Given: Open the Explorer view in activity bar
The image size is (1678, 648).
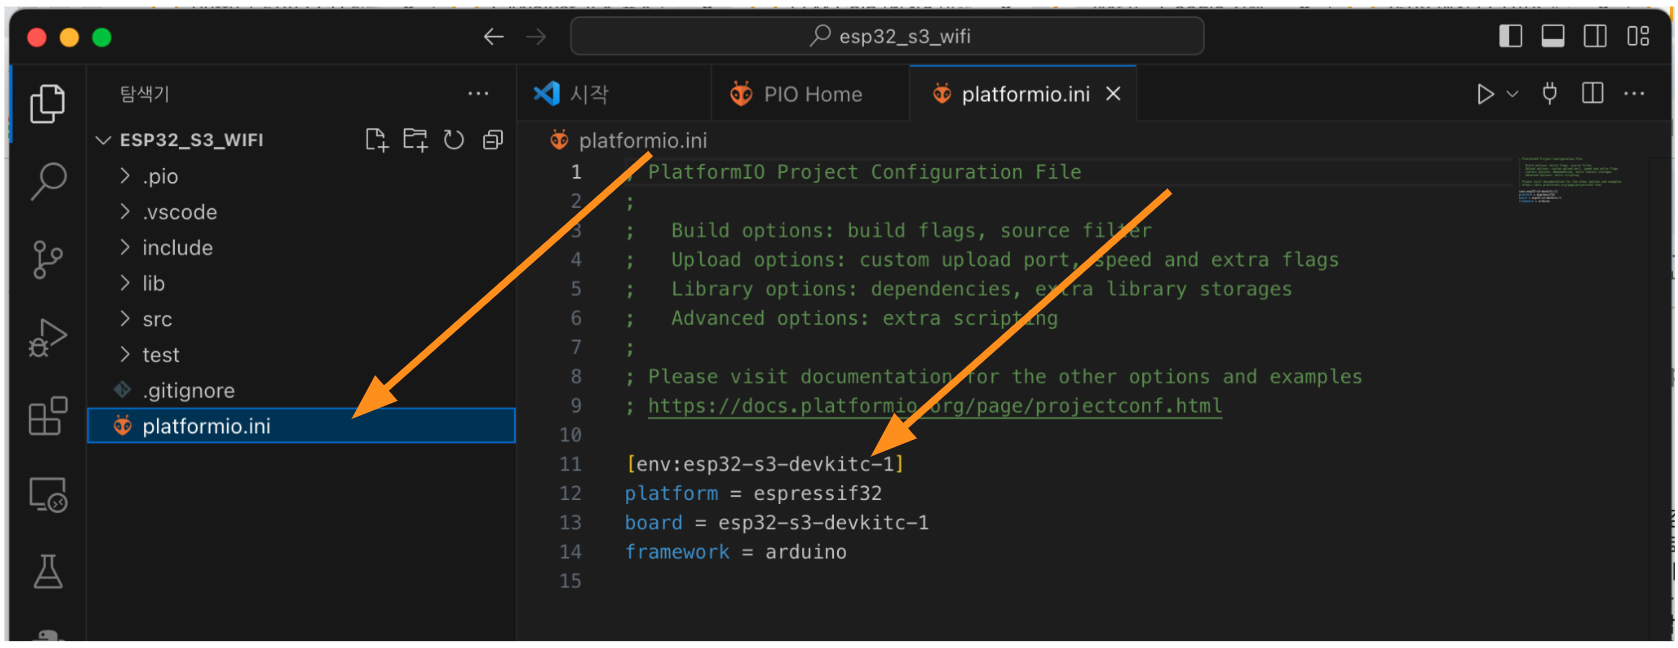Looking at the screenshot, I should tap(47, 104).
